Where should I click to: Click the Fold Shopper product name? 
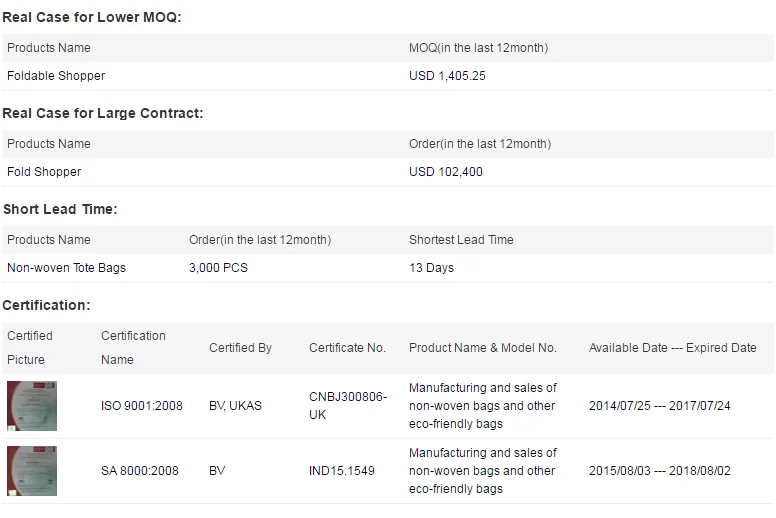click(44, 172)
